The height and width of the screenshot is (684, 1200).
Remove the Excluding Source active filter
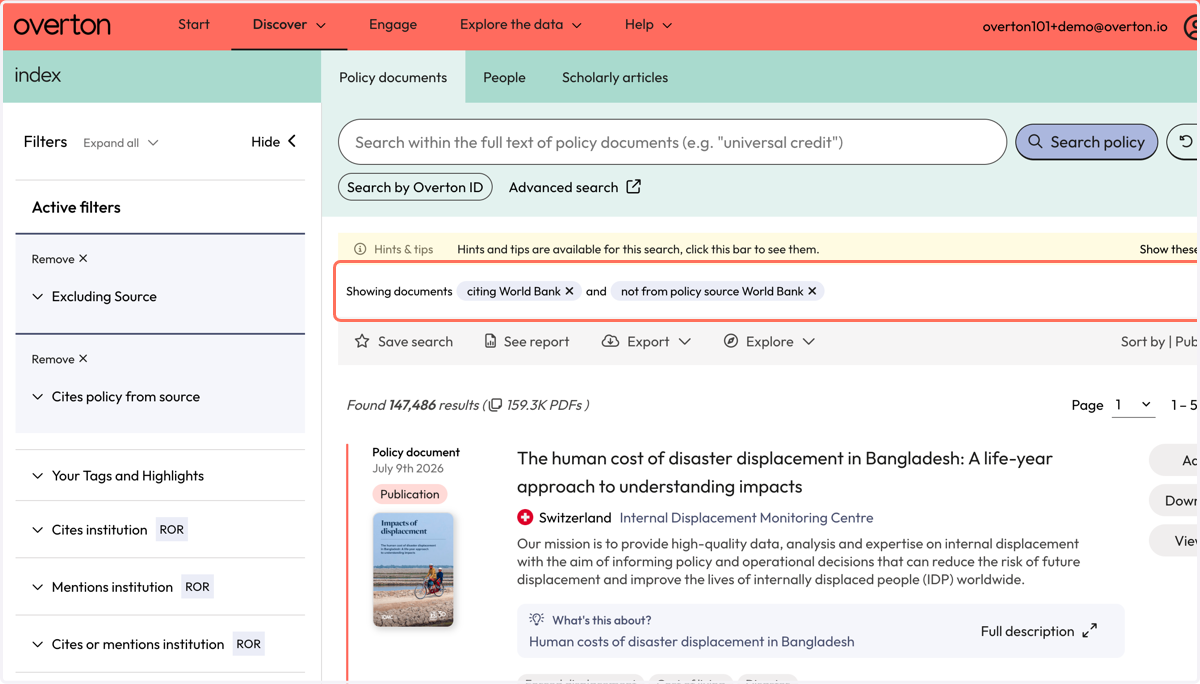click(59, 259)
